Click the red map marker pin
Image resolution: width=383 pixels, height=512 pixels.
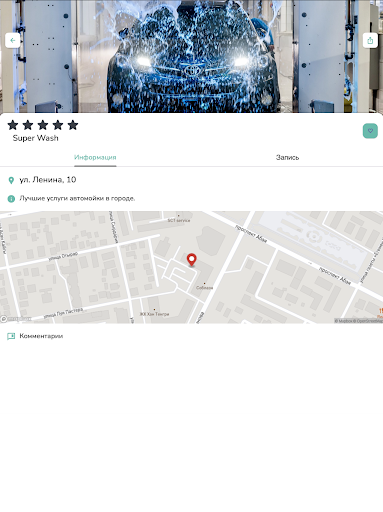(191, 260)
